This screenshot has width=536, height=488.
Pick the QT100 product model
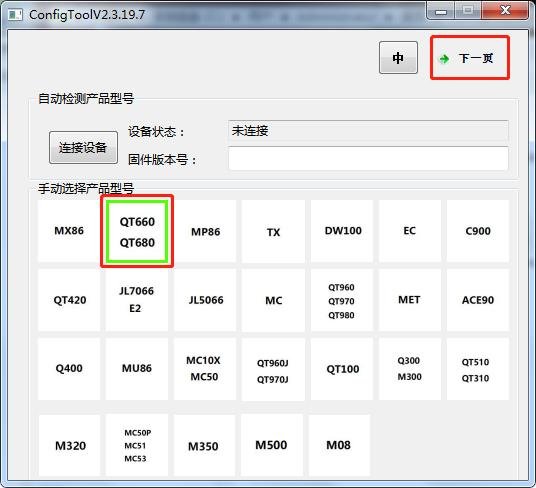tap(342, 369)
